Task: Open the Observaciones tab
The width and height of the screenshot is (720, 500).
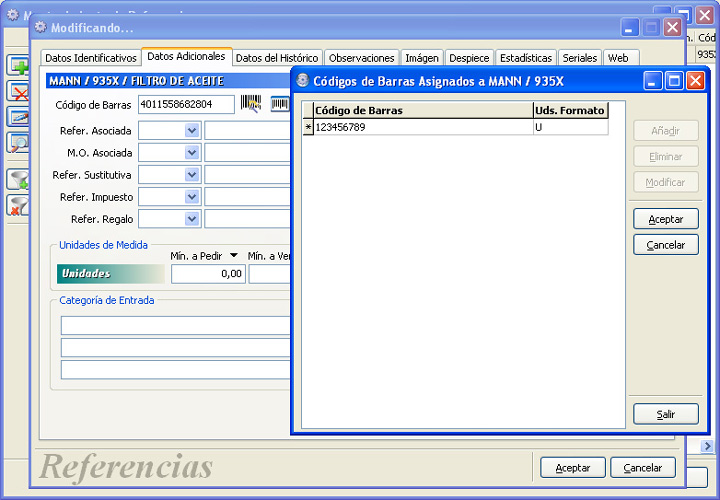Action: 361,58
